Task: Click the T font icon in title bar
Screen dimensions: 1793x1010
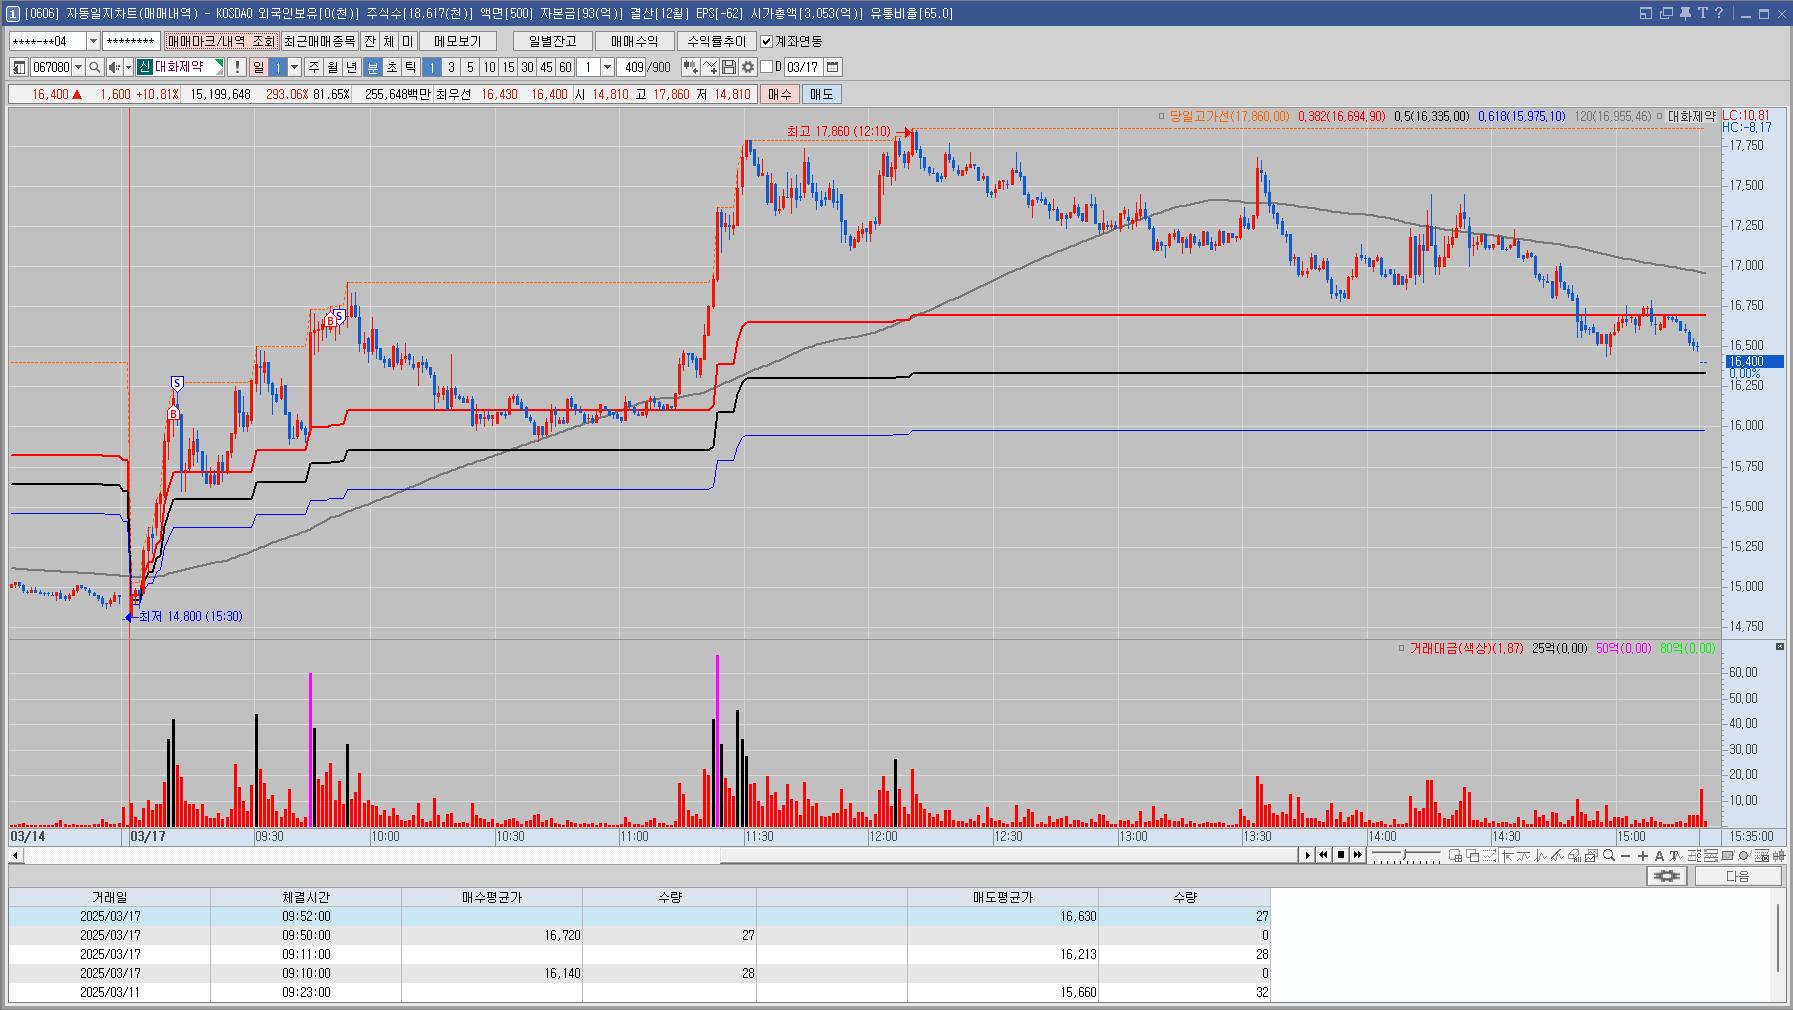Action: coord(1702,13)
